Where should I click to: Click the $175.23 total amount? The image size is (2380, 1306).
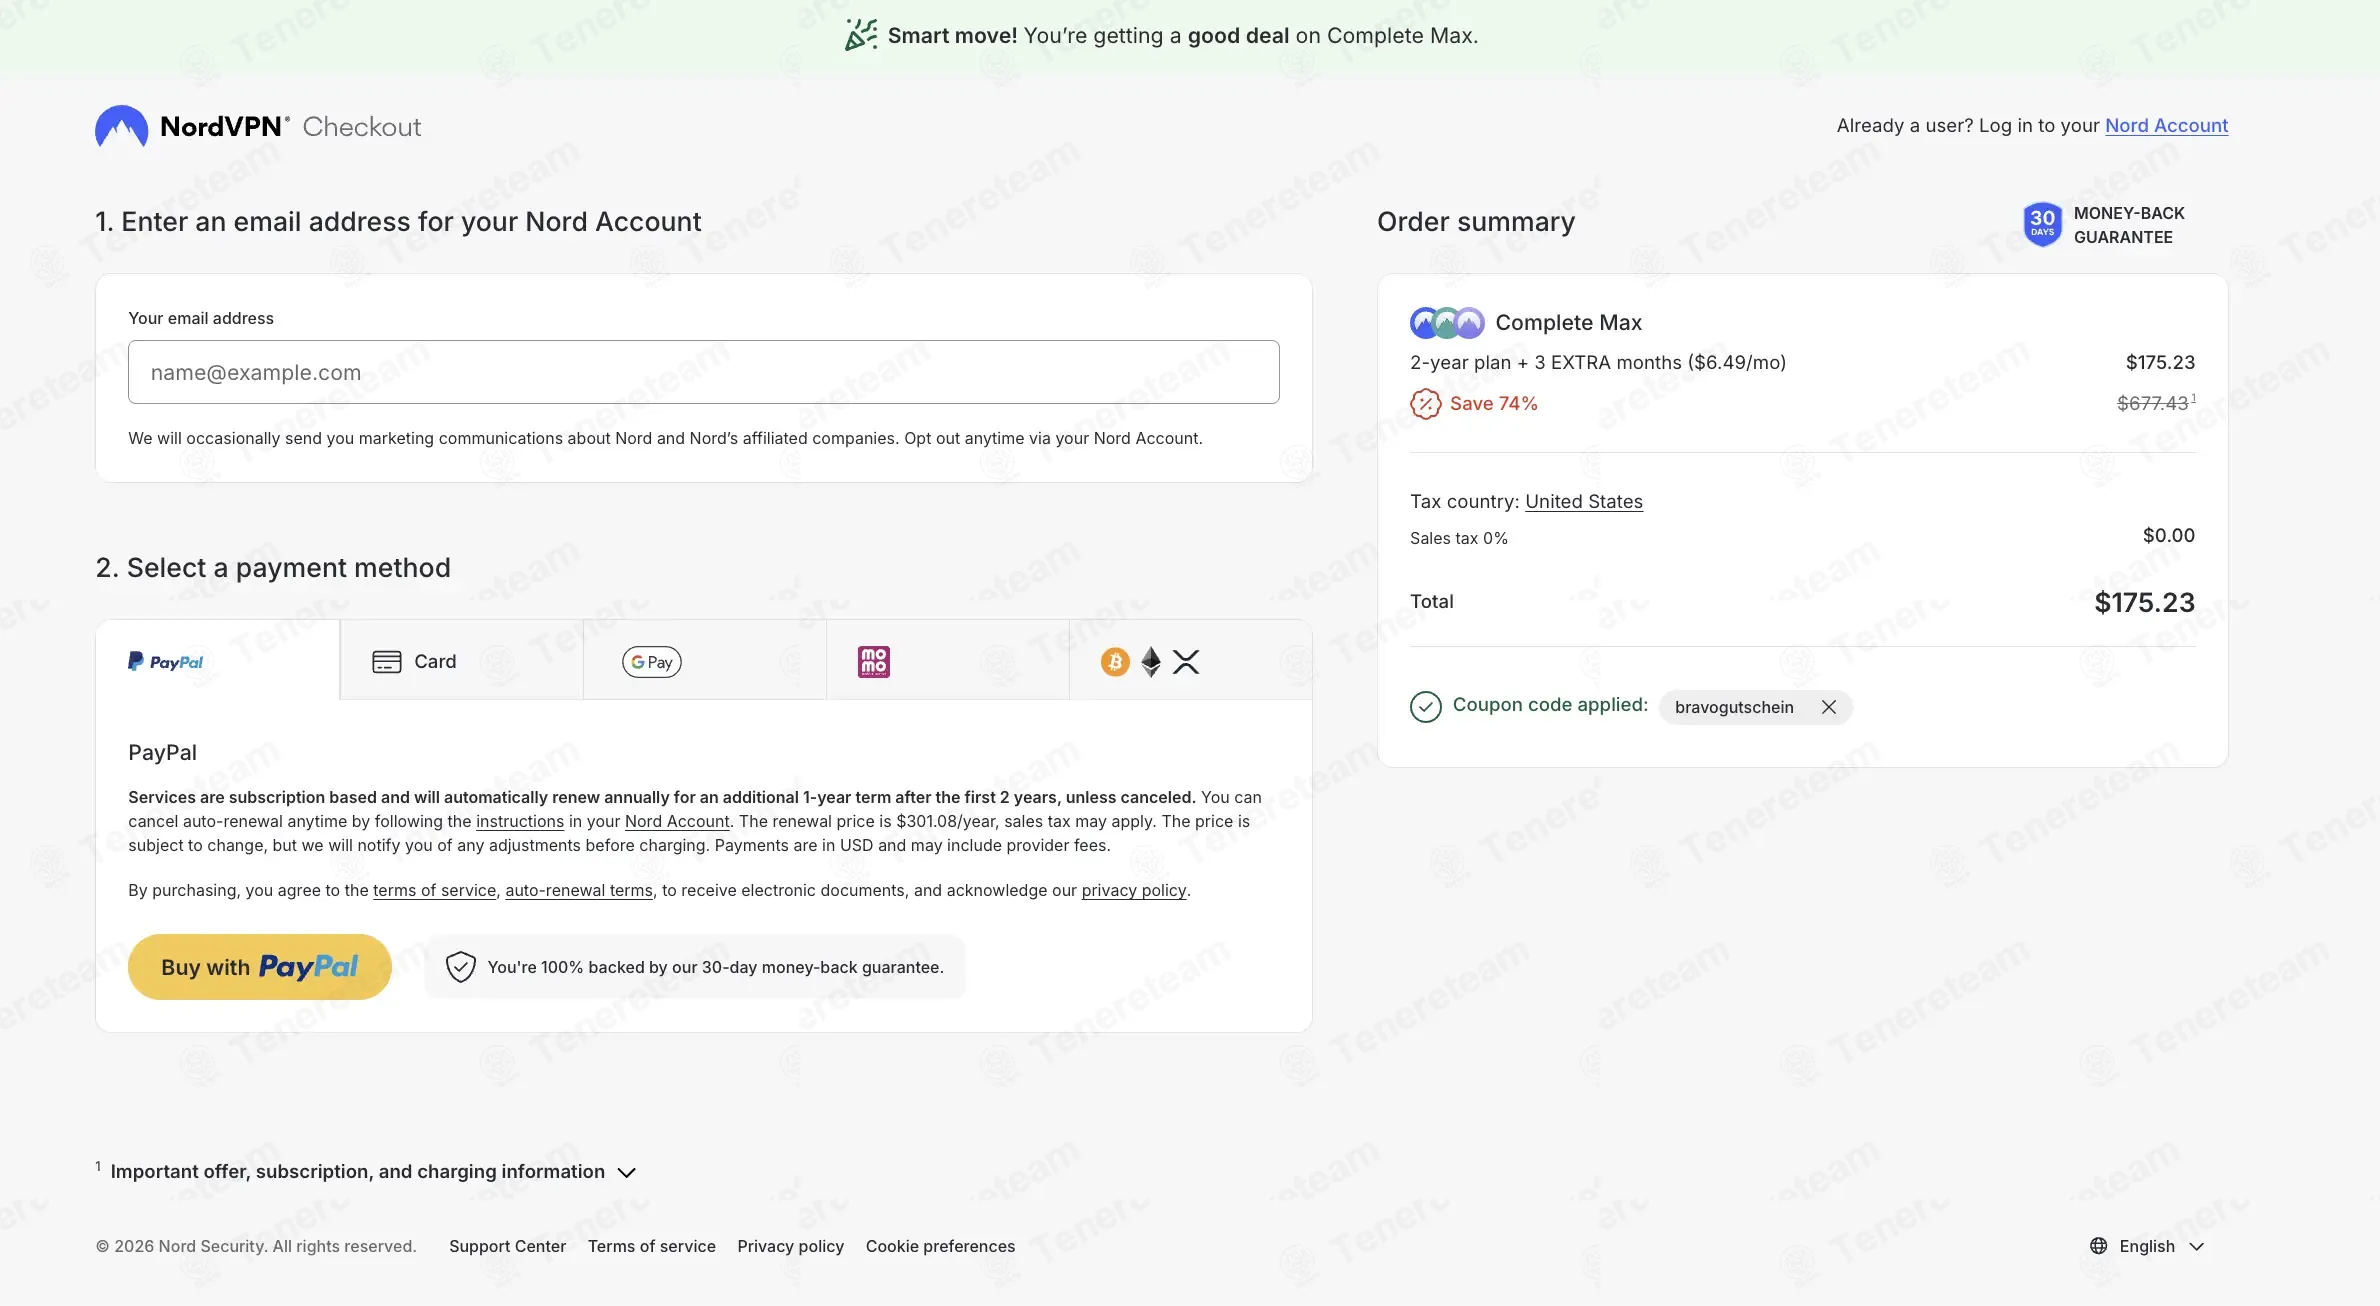[2144, 602]
